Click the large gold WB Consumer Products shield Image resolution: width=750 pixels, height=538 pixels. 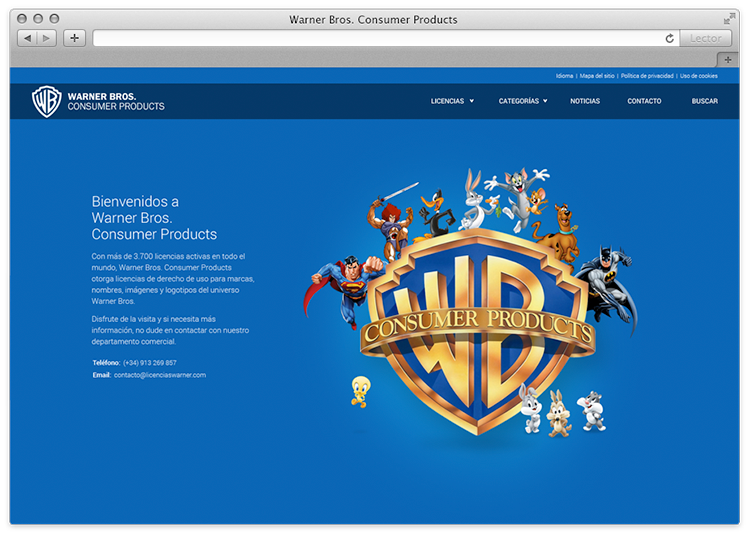click(x=477, y=332)
